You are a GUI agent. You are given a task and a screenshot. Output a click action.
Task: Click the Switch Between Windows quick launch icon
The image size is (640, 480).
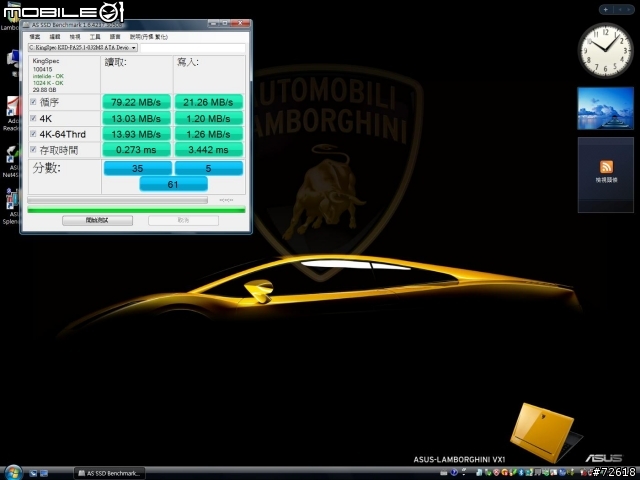44,473
